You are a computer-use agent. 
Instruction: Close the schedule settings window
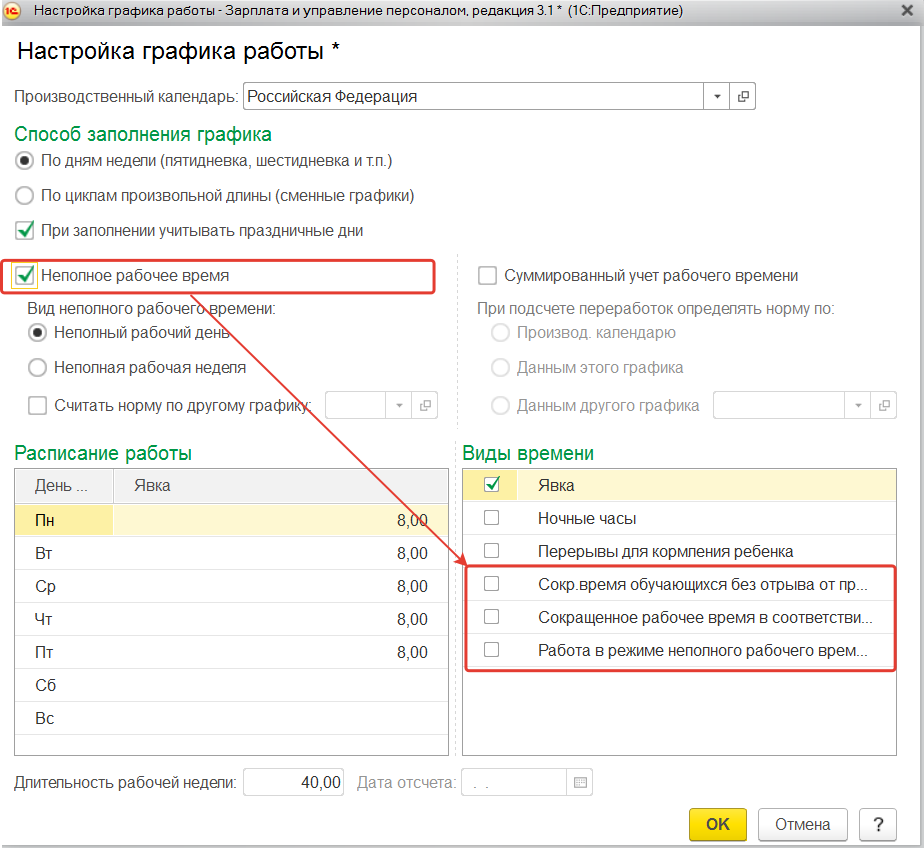pyautogui.click(x=908, y=11)
